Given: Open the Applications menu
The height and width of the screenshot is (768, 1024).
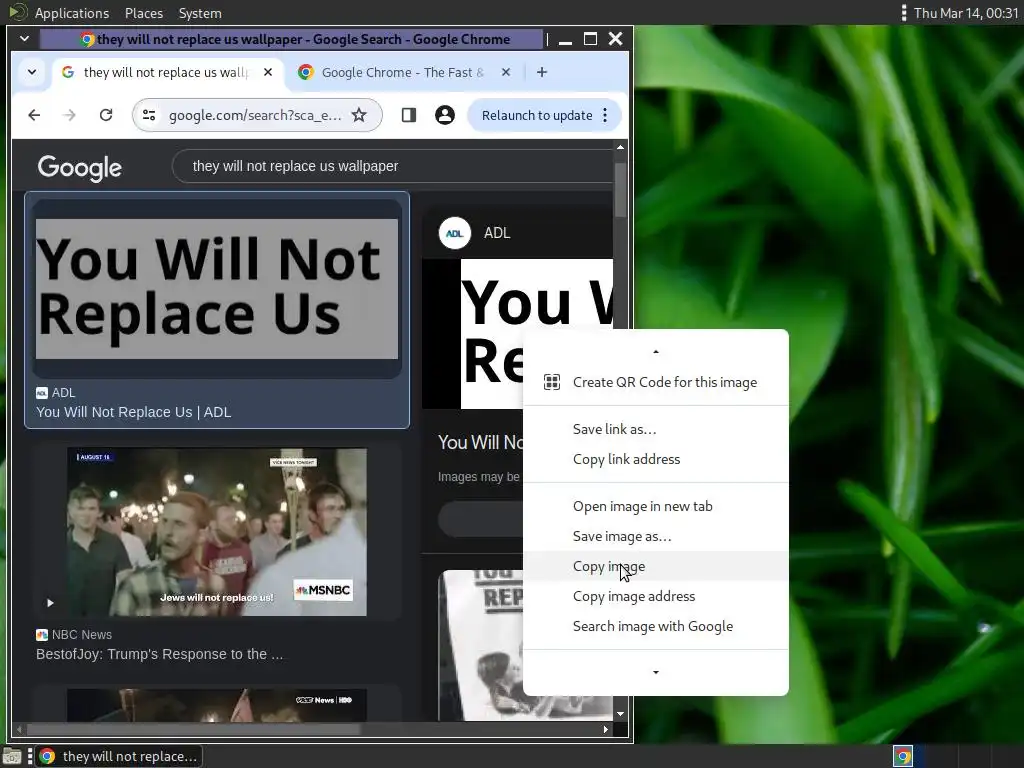Looking at the screenshot, I should tap(72, 13).
